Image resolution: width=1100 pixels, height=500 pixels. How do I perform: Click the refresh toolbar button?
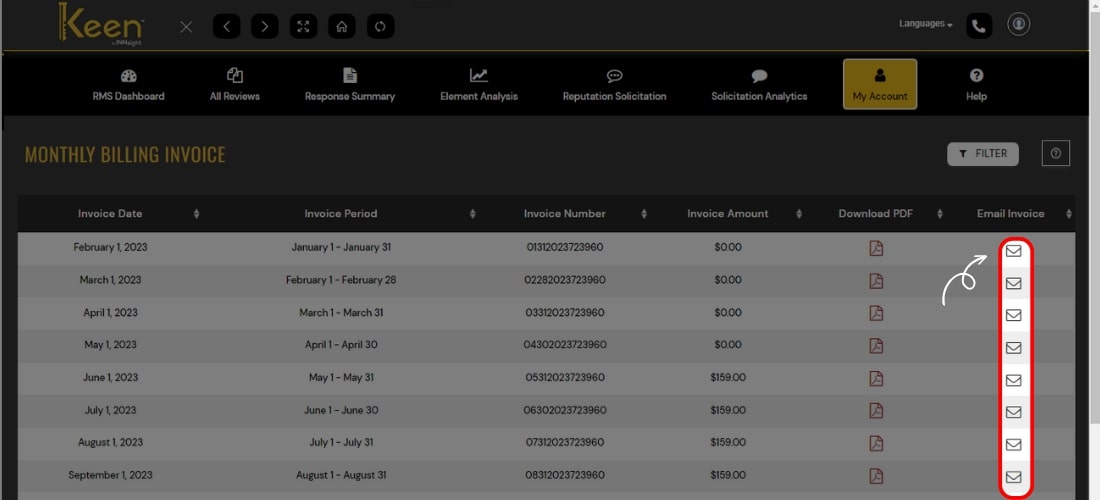(379, 27)
